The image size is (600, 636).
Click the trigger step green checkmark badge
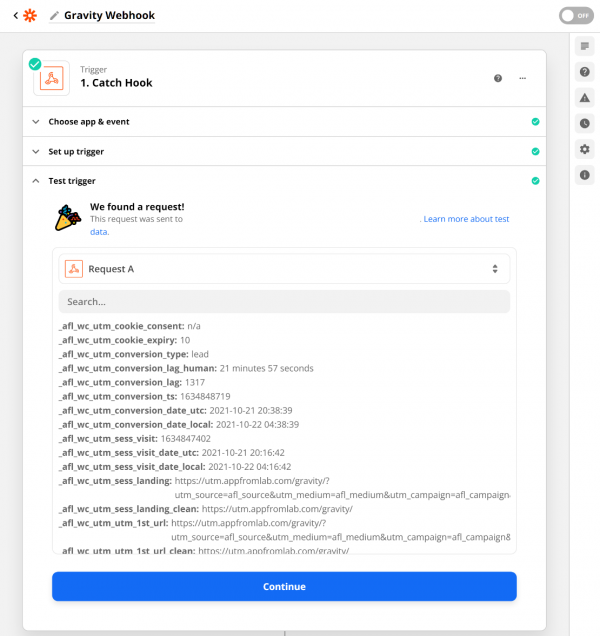click(35, 64)
